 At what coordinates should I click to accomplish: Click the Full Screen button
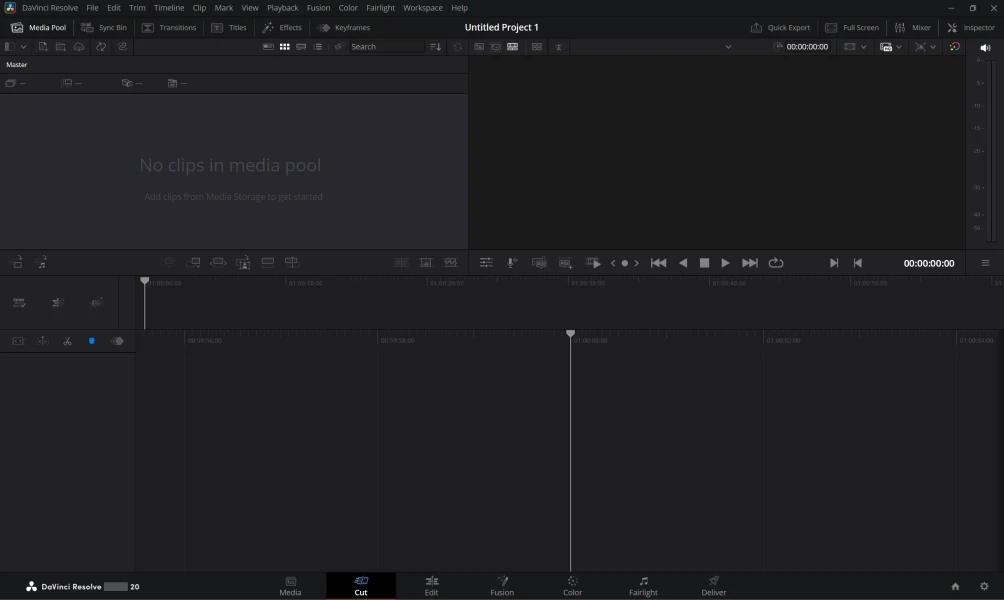[852, 28]
